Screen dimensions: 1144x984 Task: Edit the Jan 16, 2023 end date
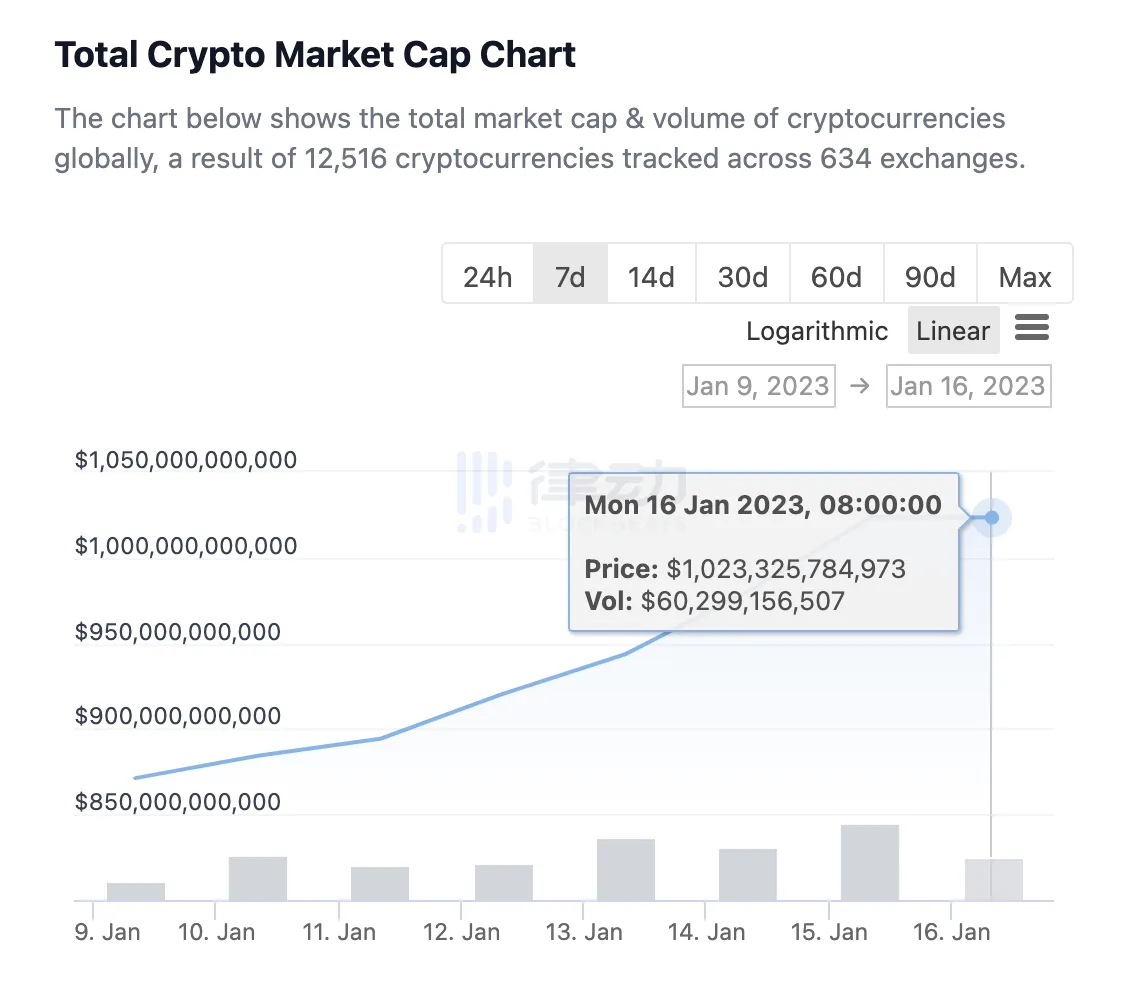(x=968, y=386)
